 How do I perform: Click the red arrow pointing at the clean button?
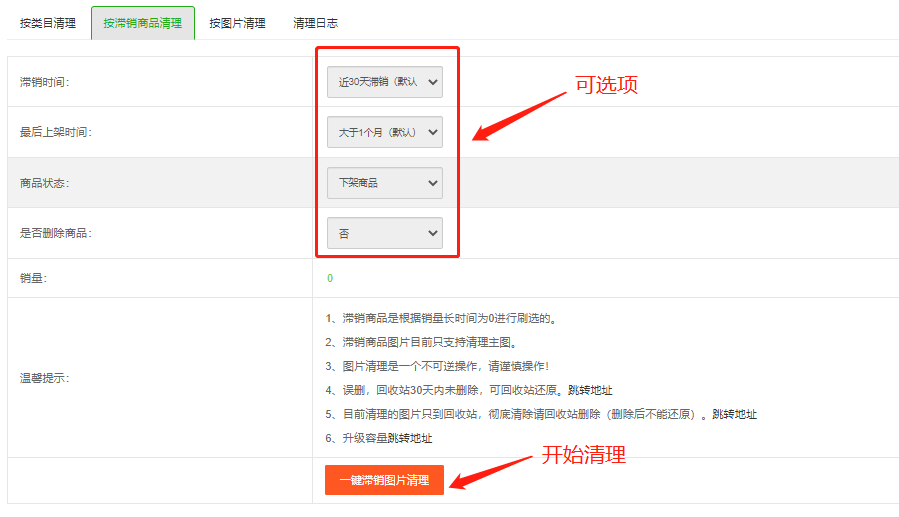pos(492,471)
